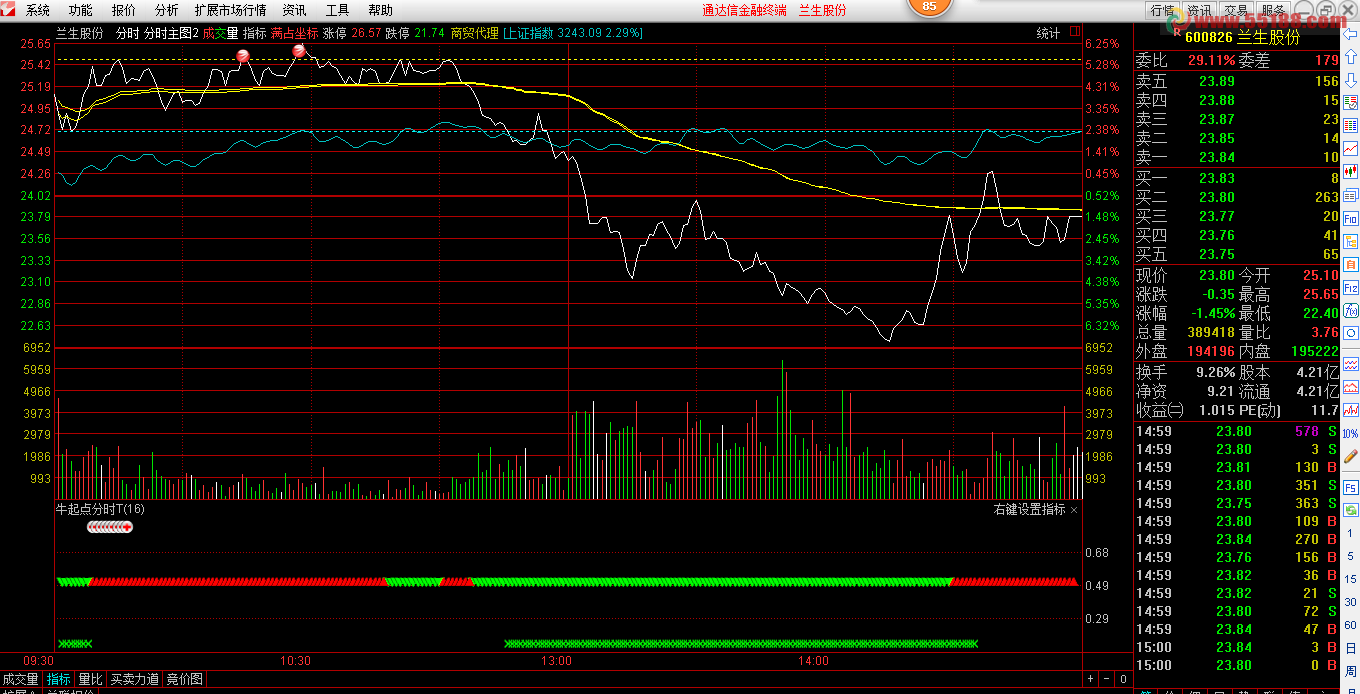The image size is (1360, 694).
Task: Select the 30 minute period button
Action: [x=1350, y=601]
